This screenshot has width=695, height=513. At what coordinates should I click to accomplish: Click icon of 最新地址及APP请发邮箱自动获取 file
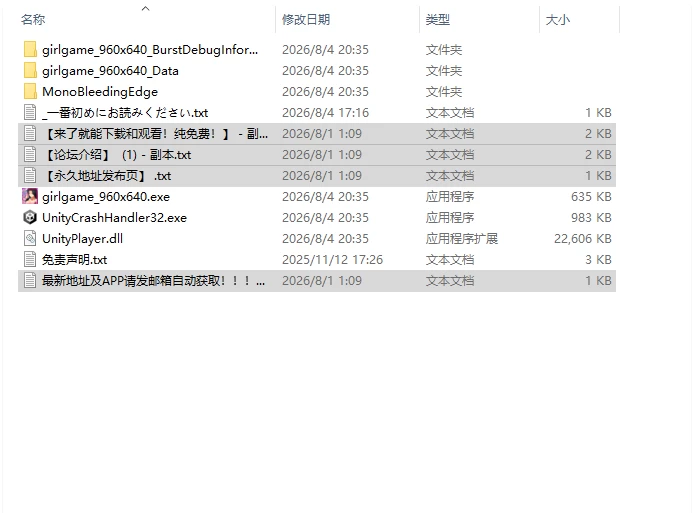tap(30, 281)
